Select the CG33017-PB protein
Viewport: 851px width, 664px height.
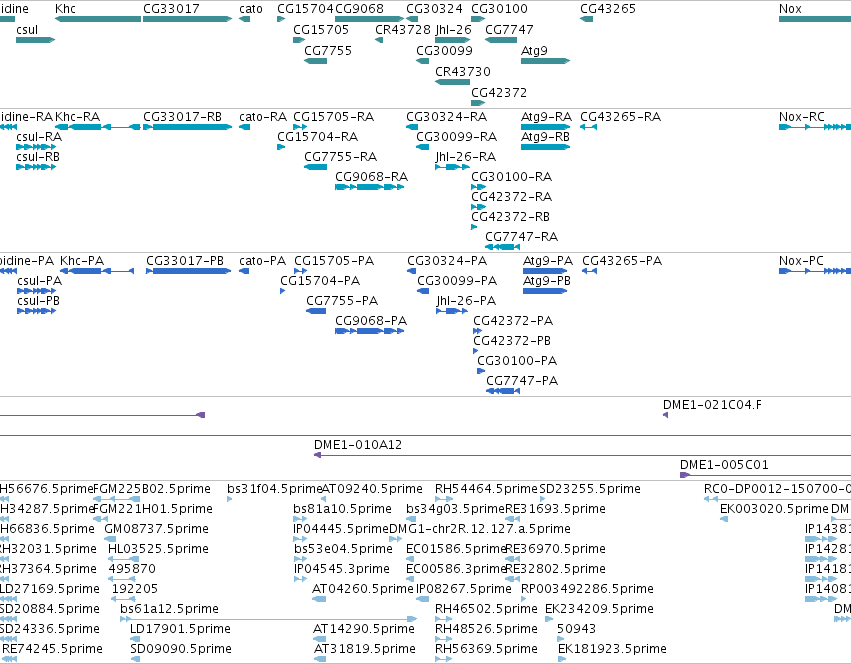tap(188, 271)
